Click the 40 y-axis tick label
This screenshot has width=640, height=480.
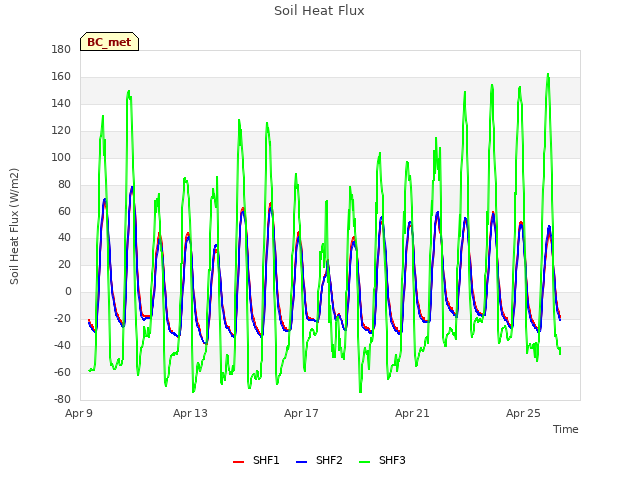pyautogui.click(x=64, y=238)
